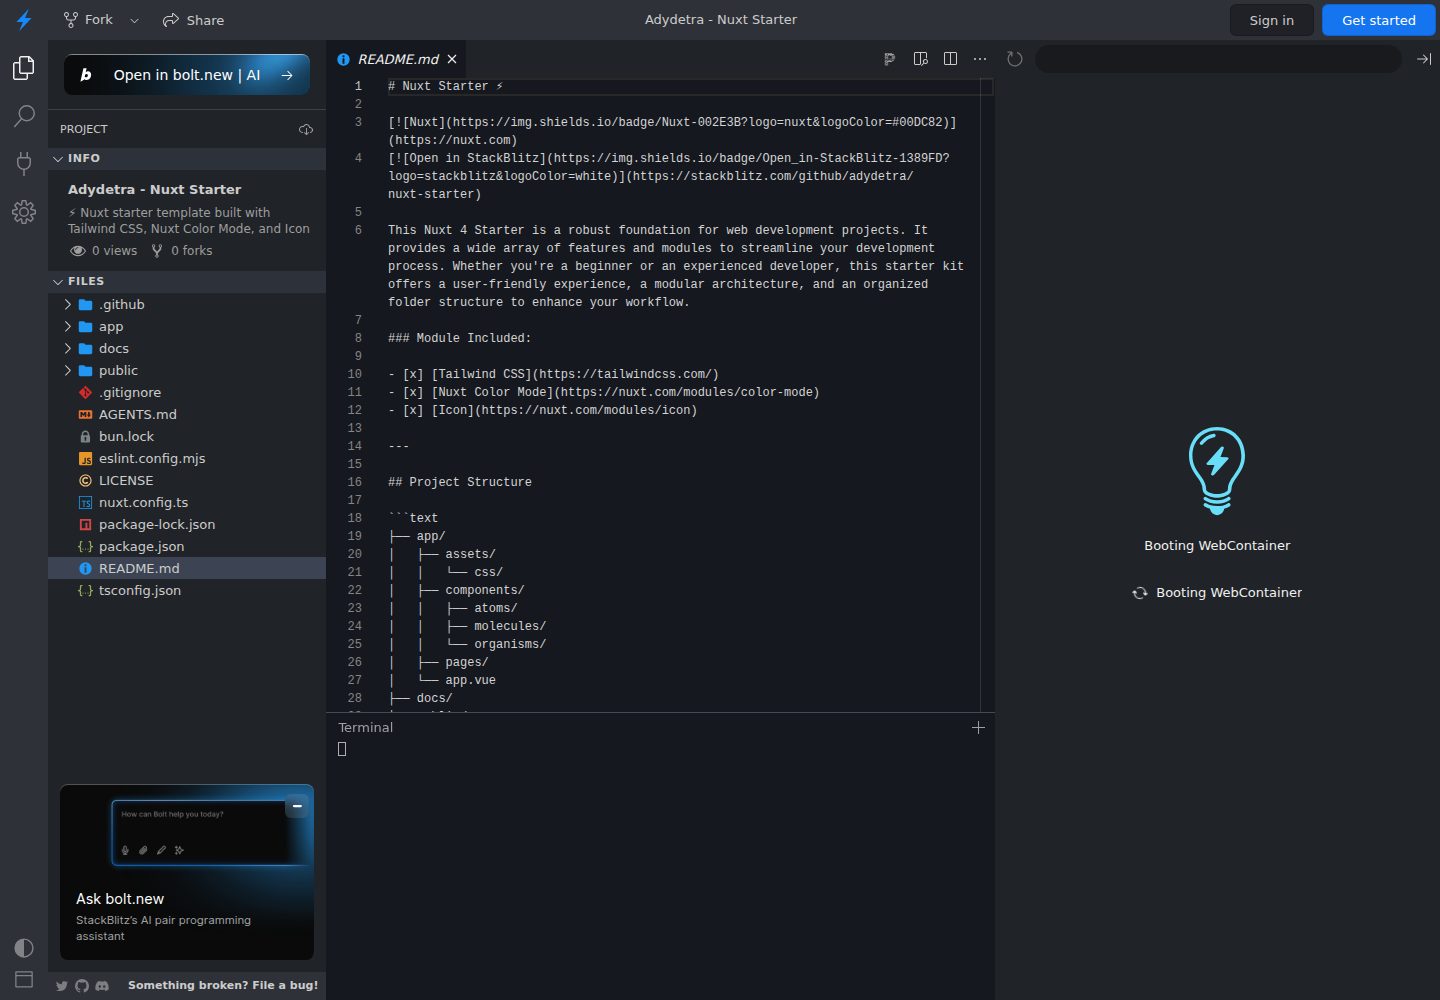Toggle the layout panel icon at the bottom of the sidebar
This screenshot has height=1000, width=1440.
(24, 980)
